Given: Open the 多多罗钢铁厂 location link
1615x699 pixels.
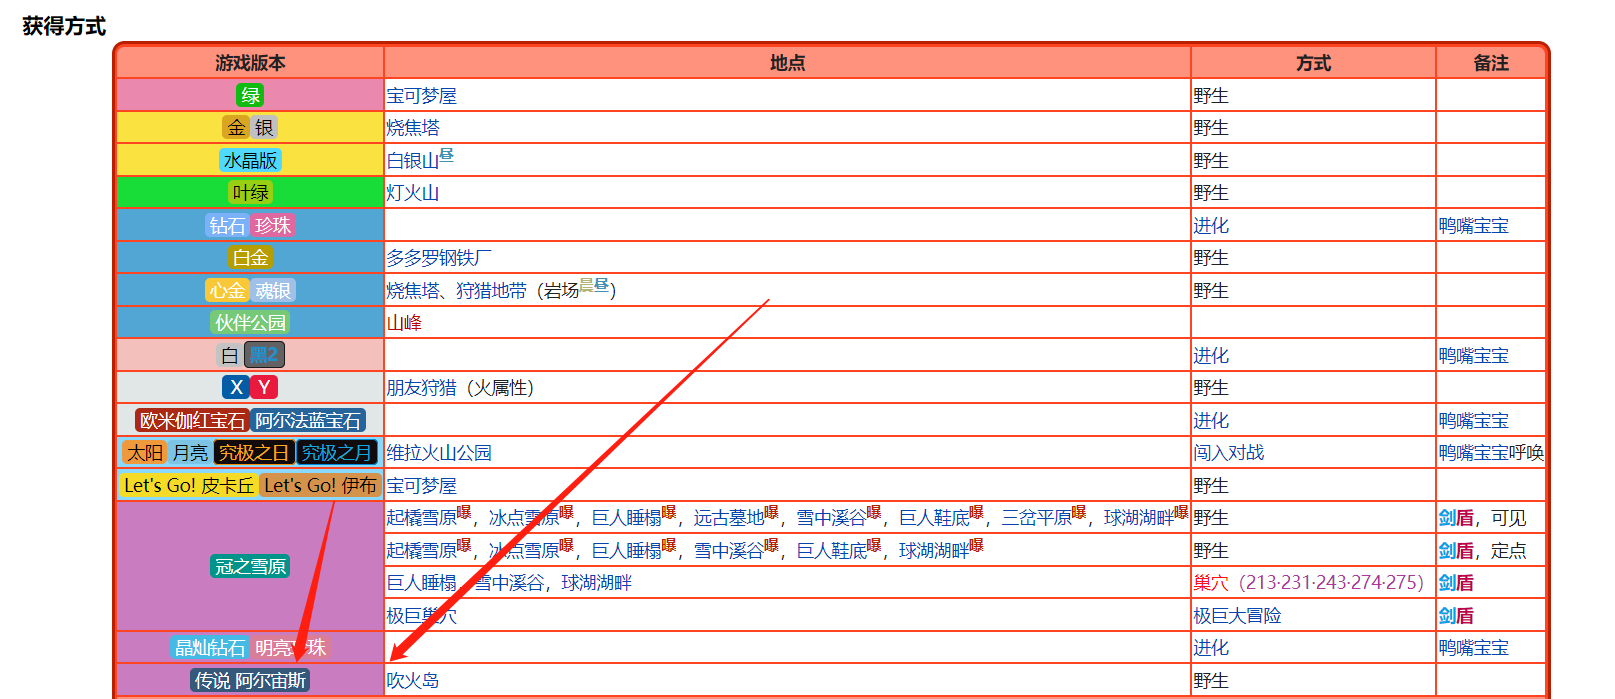Looking at the screenshot, I should click(439, 258).
